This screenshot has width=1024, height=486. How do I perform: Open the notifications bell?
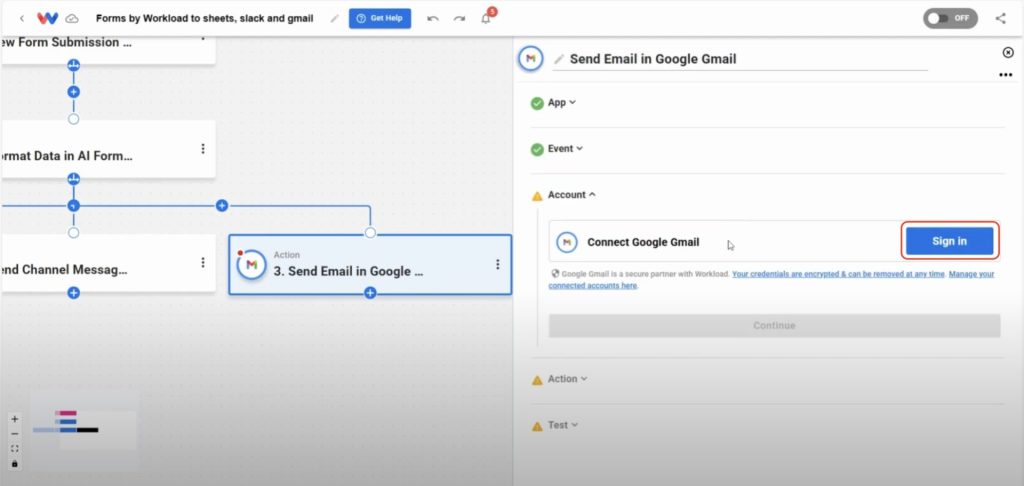[486, 18]
